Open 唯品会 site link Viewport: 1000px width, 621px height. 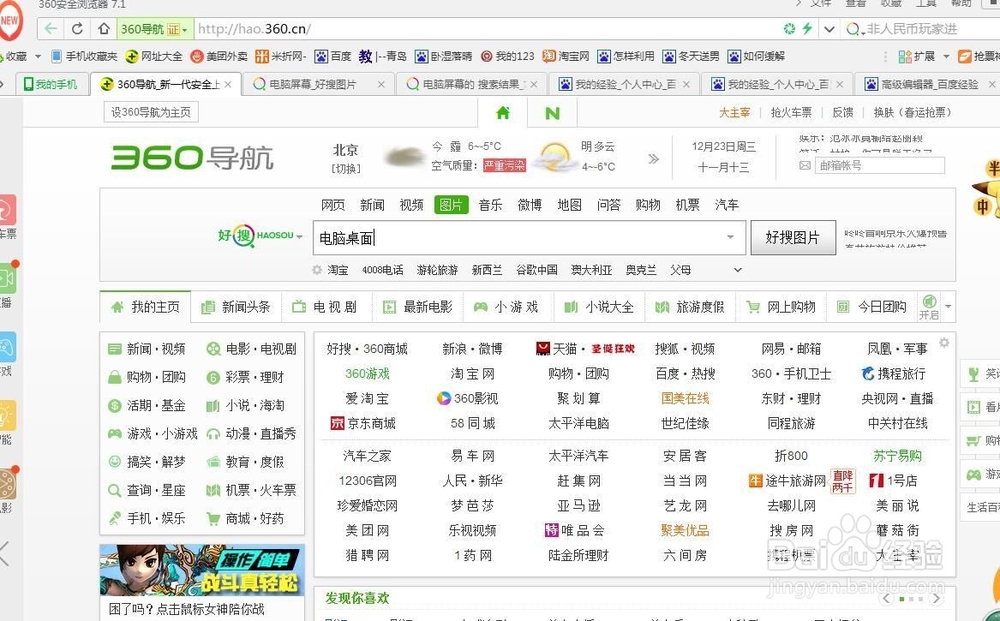tap(575, 530)
